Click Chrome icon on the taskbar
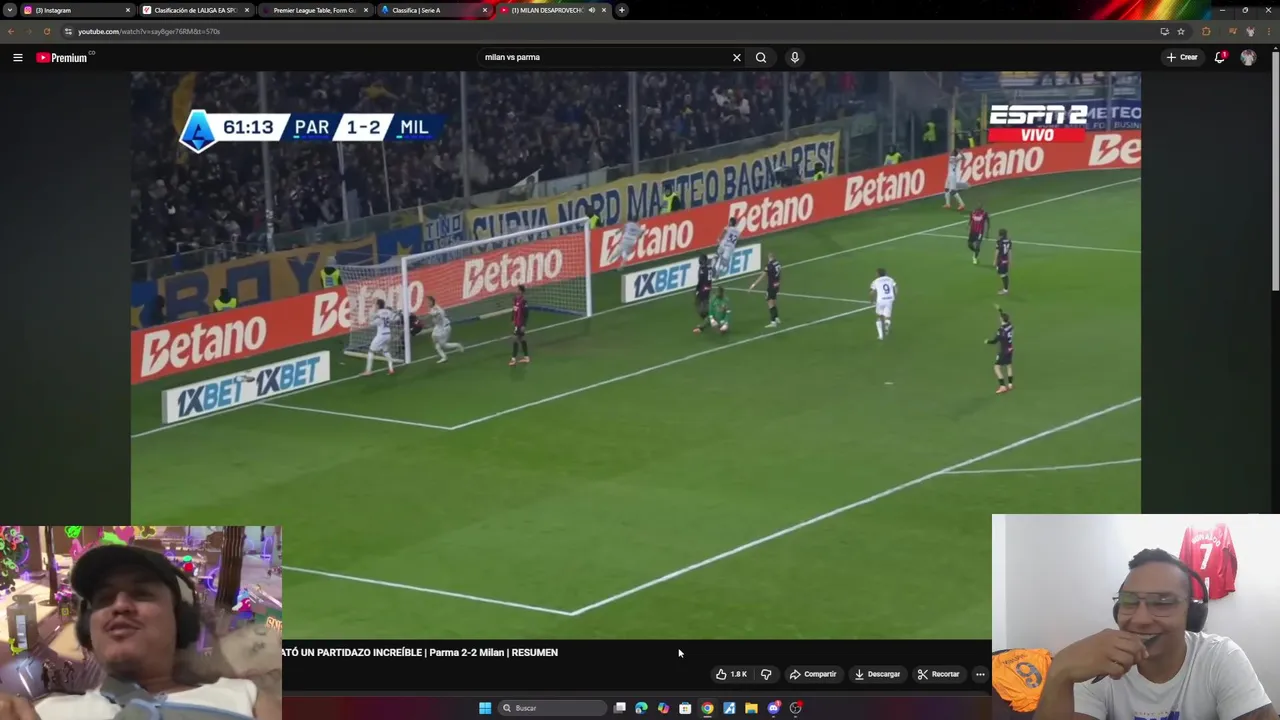 707,708
